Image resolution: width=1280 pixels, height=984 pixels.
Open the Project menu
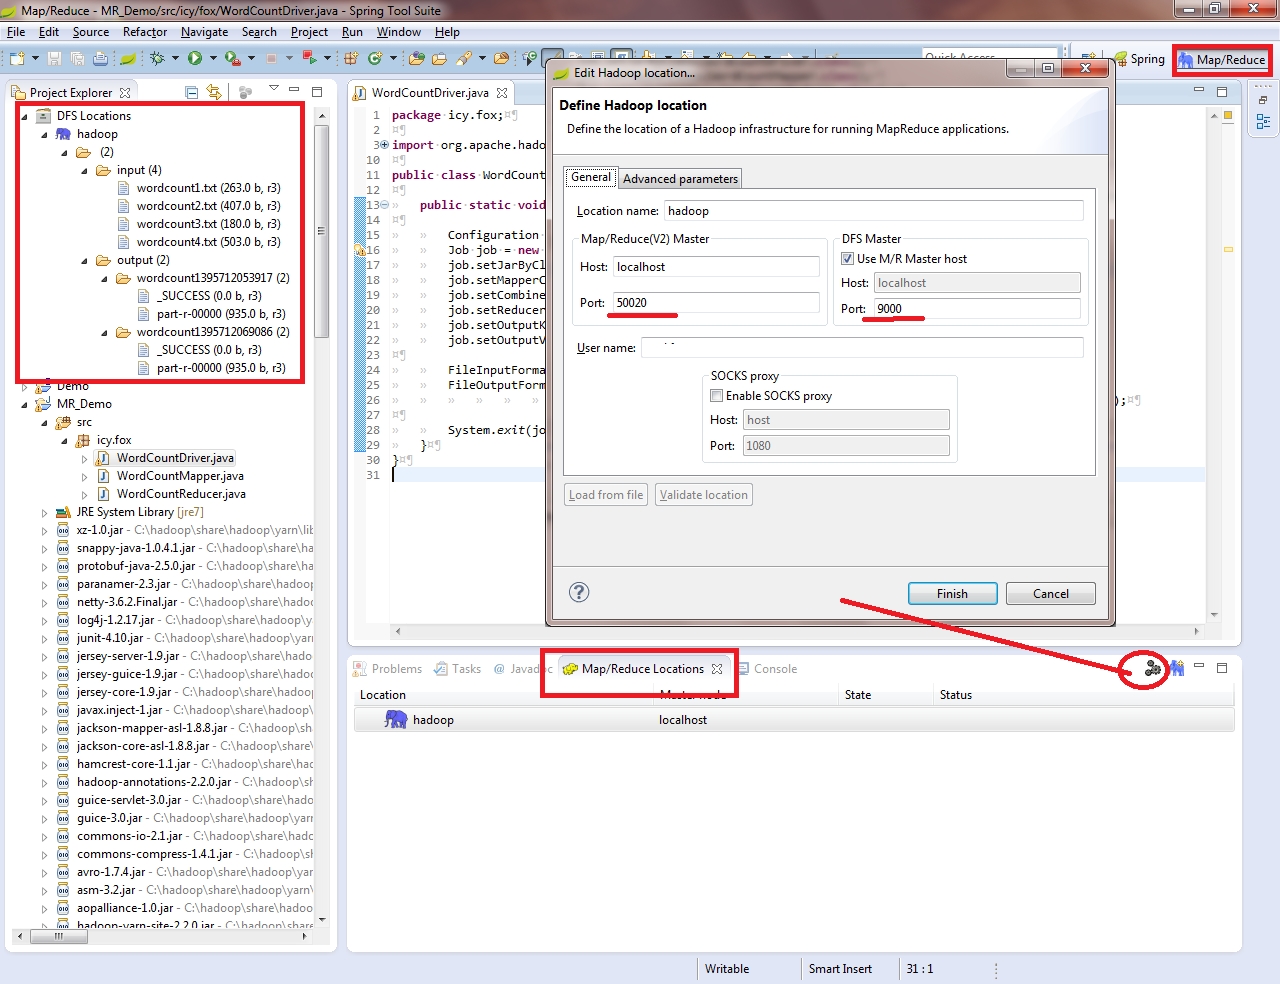pyautogui.click(x=309, y=32)
